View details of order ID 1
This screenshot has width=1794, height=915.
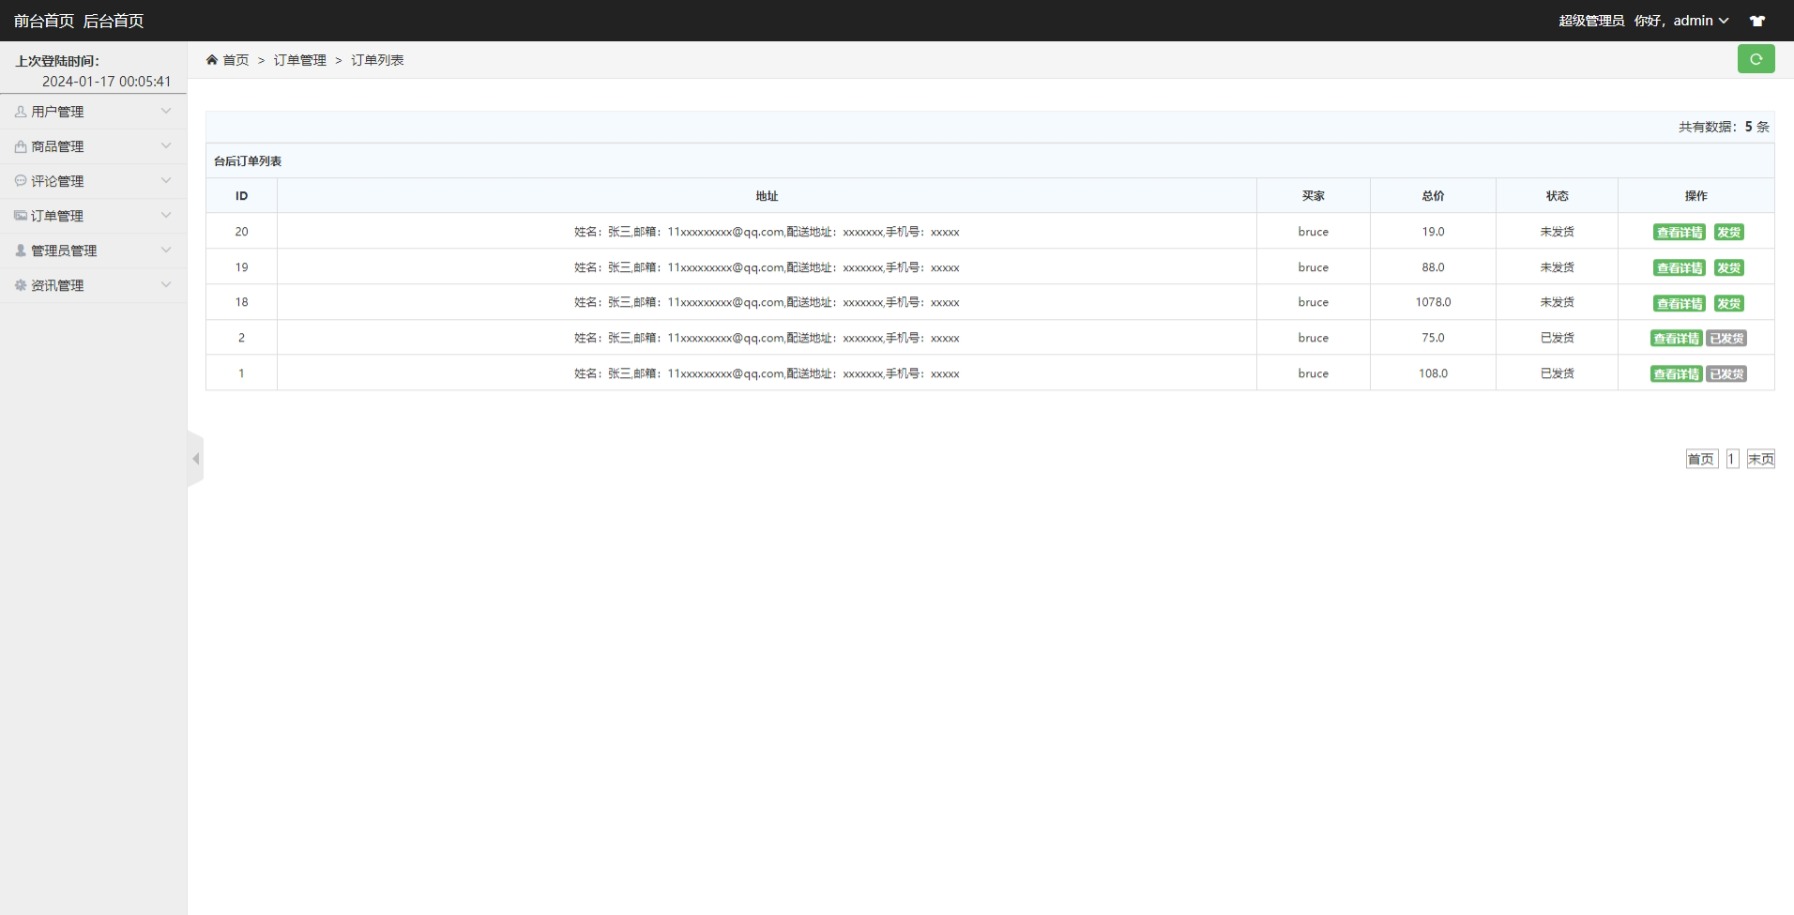pyautogui.click(x=1676, y=374)
